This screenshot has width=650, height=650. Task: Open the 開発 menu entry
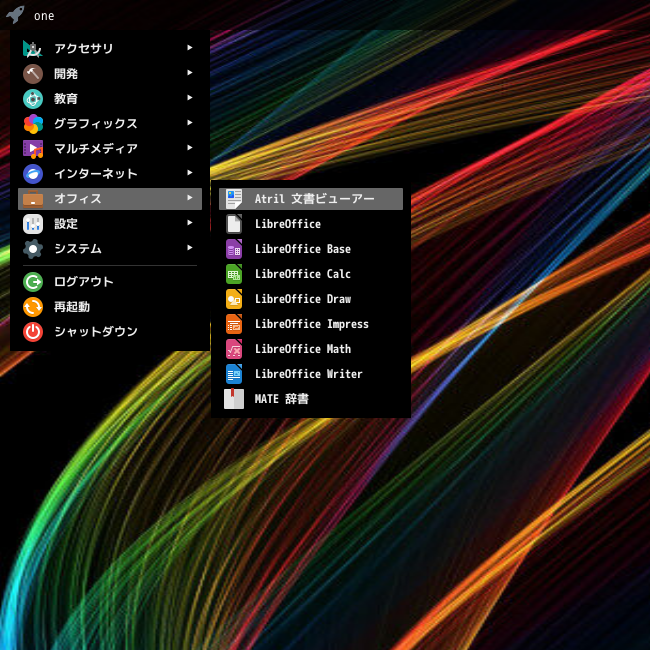pos(110,74)
